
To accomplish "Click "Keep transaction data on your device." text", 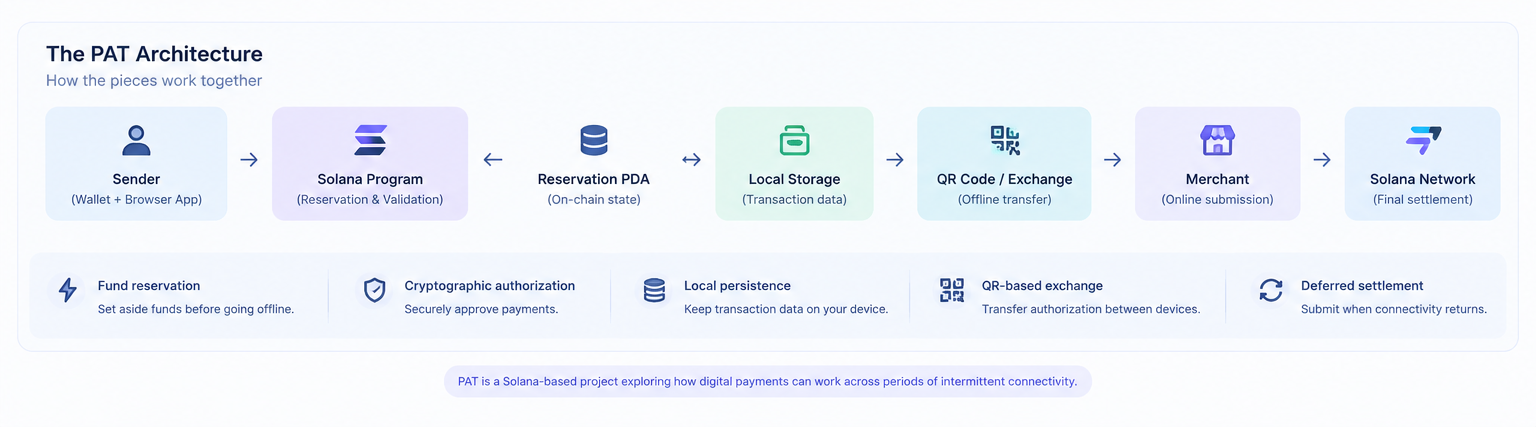I will click(x=786, y=309).
